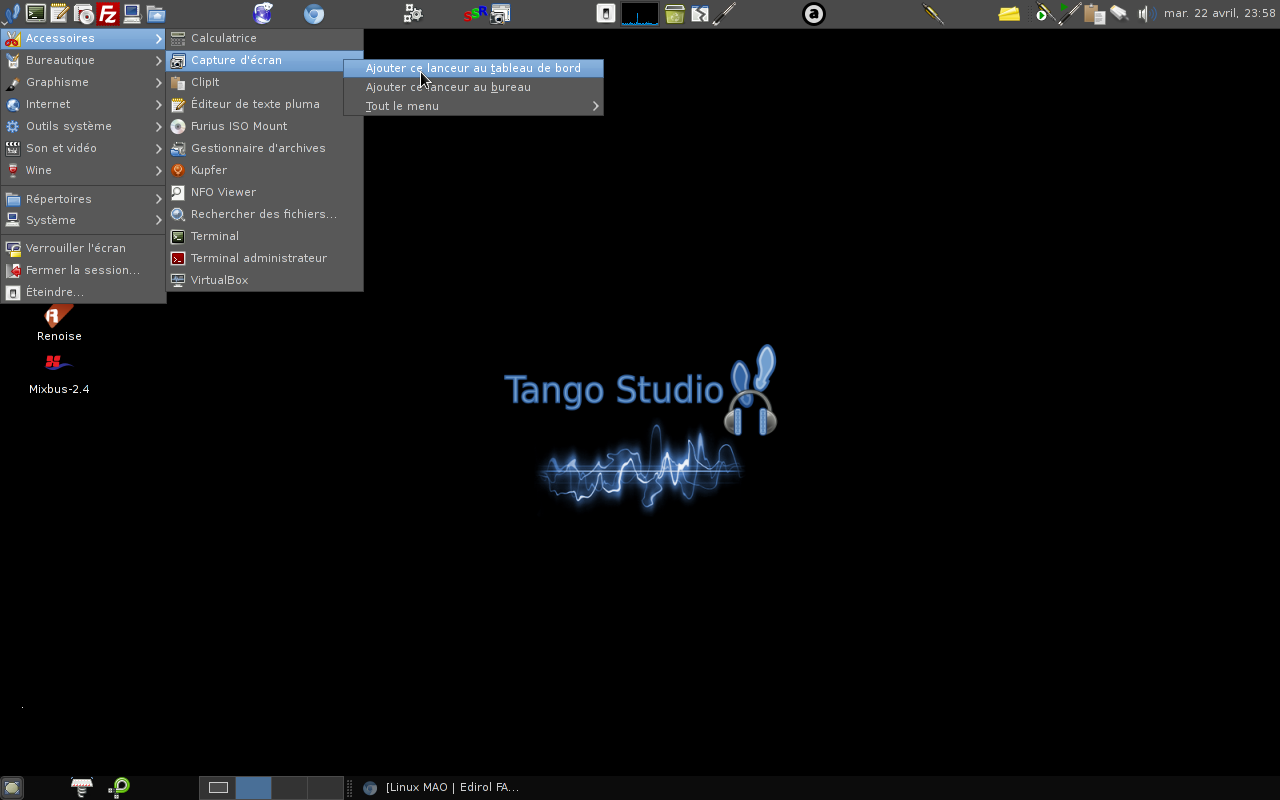Click the date and time clock
Screen dimensions: 1280x800
pyautogui.click(x=1219, y=14)
